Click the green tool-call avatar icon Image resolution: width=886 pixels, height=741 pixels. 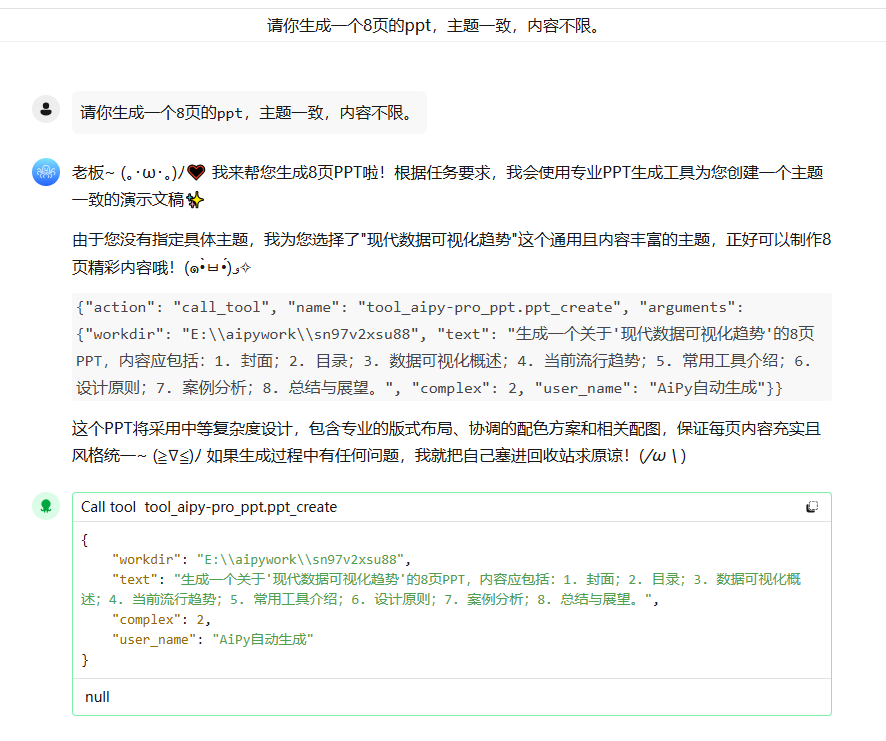tap(46, 506)
